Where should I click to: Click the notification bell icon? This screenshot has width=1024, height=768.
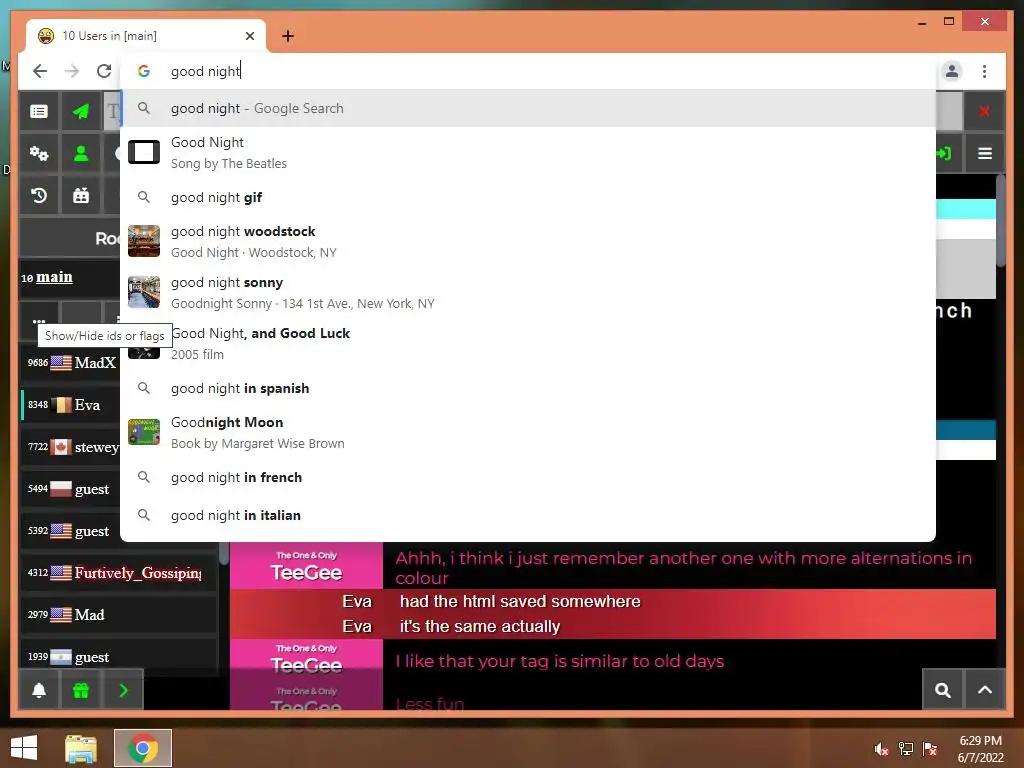[x=39, y=690]
